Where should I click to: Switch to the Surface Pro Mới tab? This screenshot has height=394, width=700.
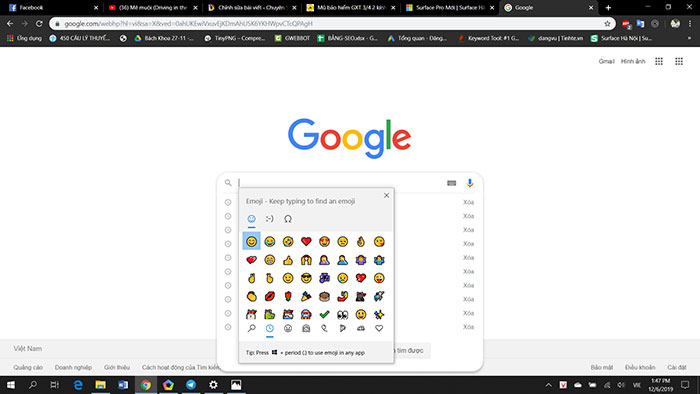[449, 8]
